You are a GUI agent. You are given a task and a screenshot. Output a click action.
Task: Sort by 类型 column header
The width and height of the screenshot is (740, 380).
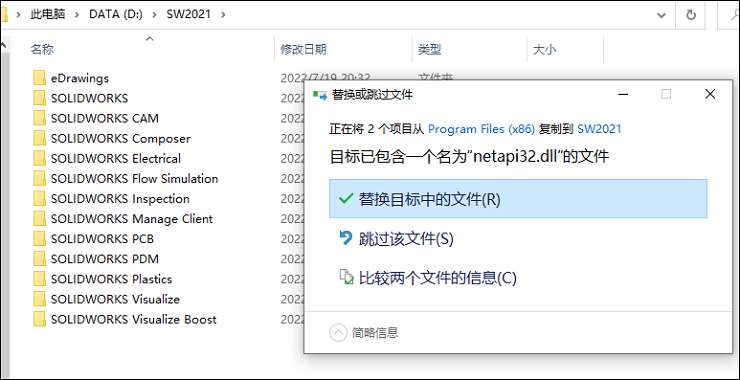click(429, 49)
